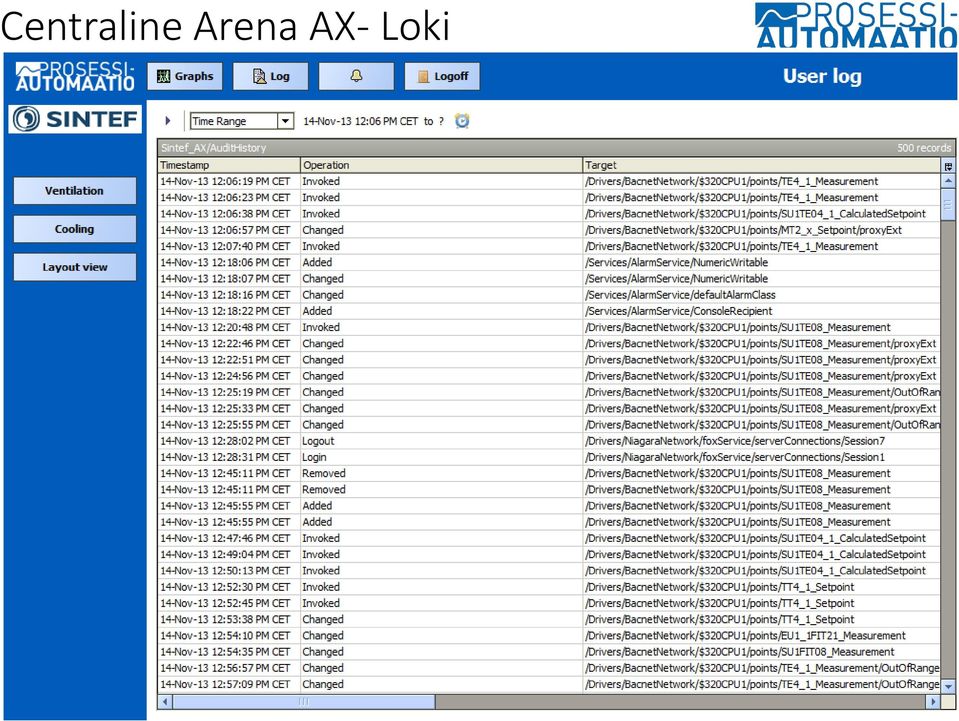Click 'Changed' in the 12:53:38 PM row
This screenshot has height=721, width=959.
click(x=323, y=619)
